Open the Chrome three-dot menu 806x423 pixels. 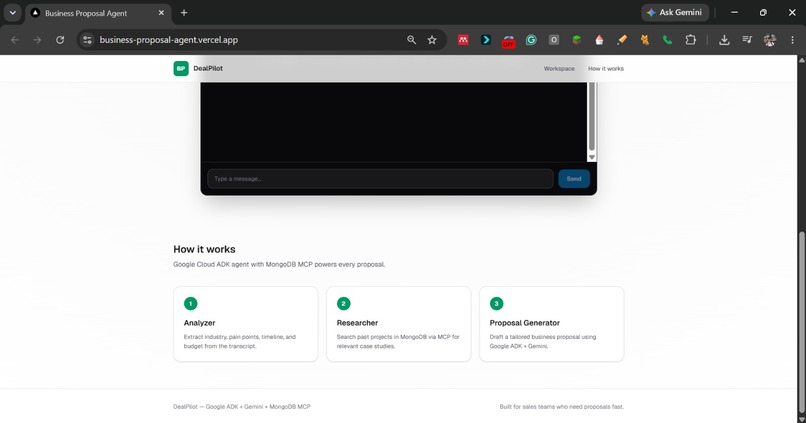(792, 40)
